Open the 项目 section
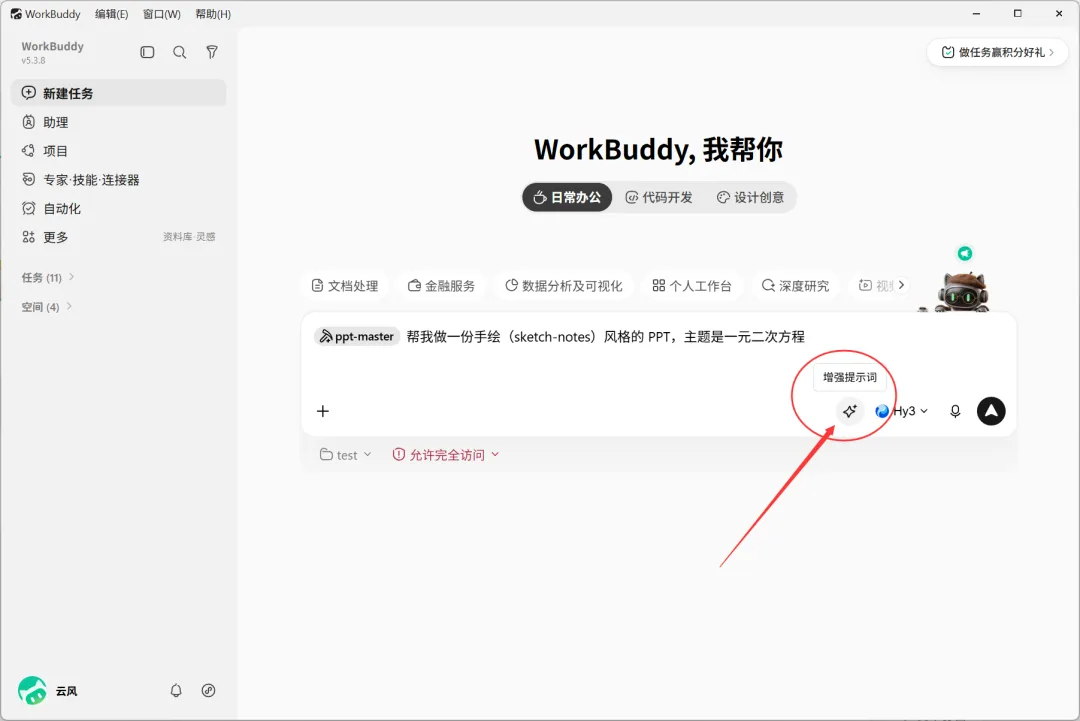1080x721 pixels. point(118,151)
